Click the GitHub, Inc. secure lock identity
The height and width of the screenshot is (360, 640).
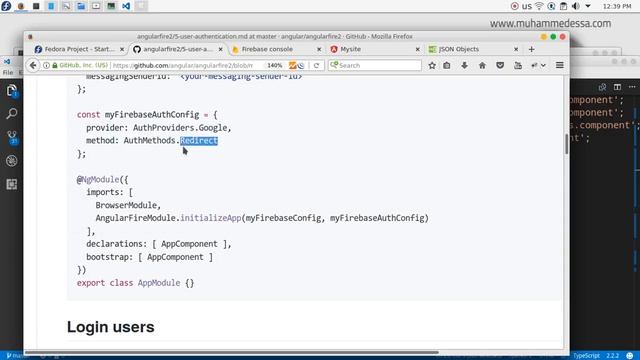(80, 65)
